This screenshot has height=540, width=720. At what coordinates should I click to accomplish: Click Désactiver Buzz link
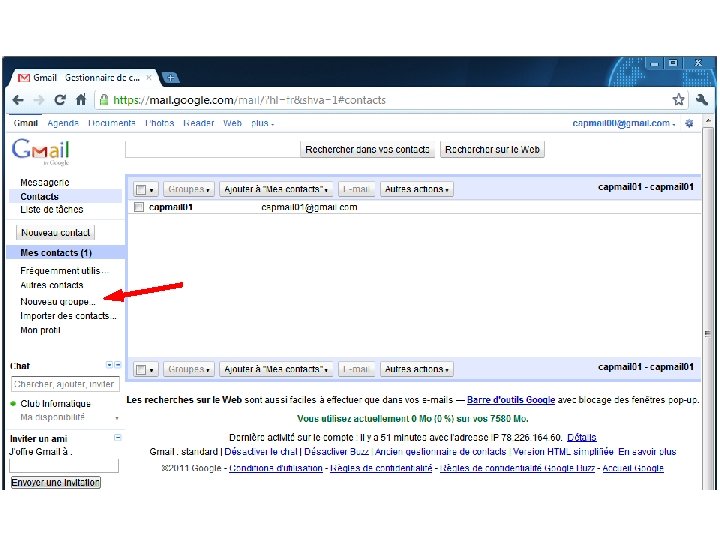(336, 452)
